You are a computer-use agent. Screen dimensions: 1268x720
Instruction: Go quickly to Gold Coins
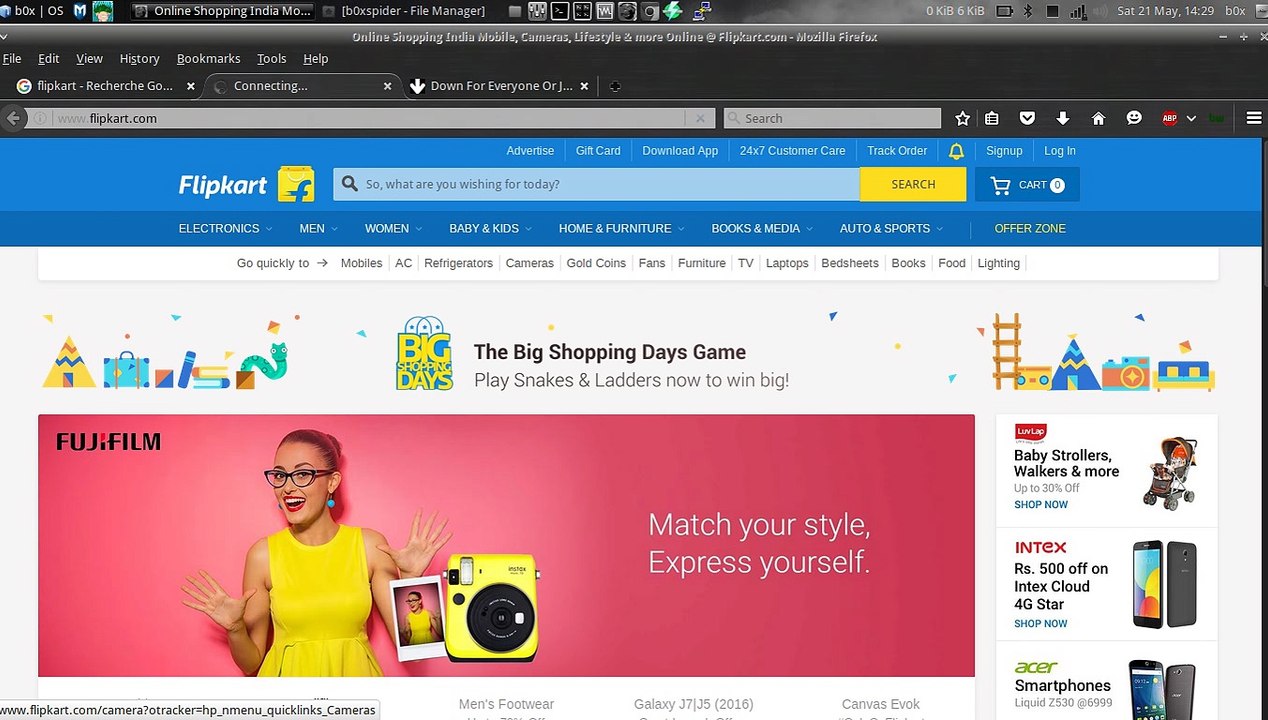pyautogui.click(x=596, y=263)
